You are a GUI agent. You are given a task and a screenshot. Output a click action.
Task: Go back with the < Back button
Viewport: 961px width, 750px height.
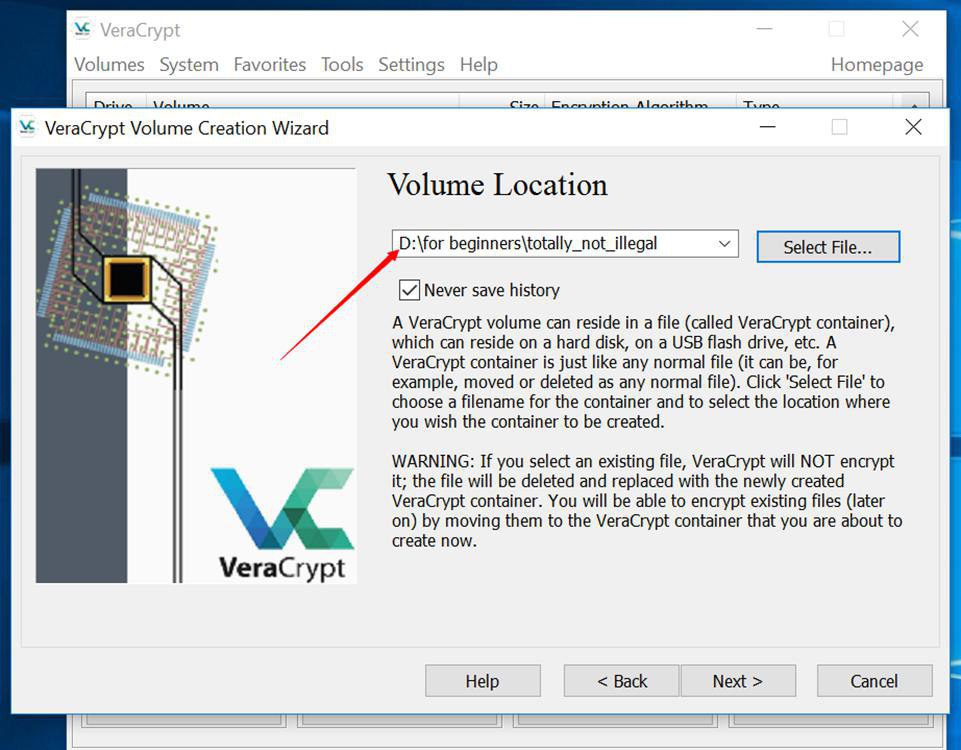coord(622,681)
